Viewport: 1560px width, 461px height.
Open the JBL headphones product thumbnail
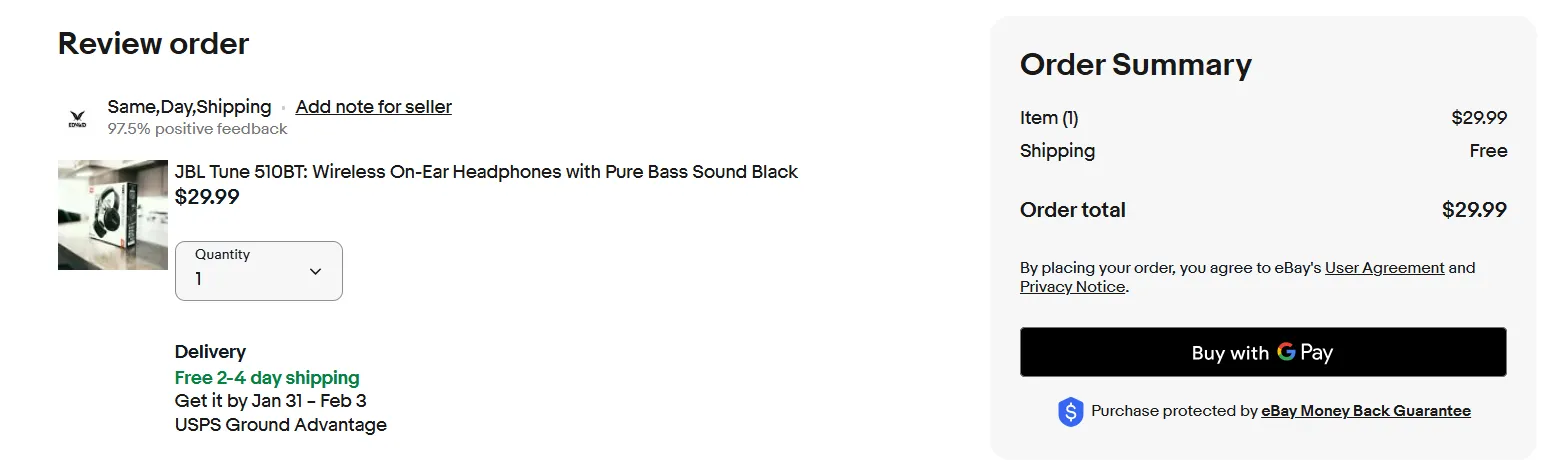(x=113, y=215)
